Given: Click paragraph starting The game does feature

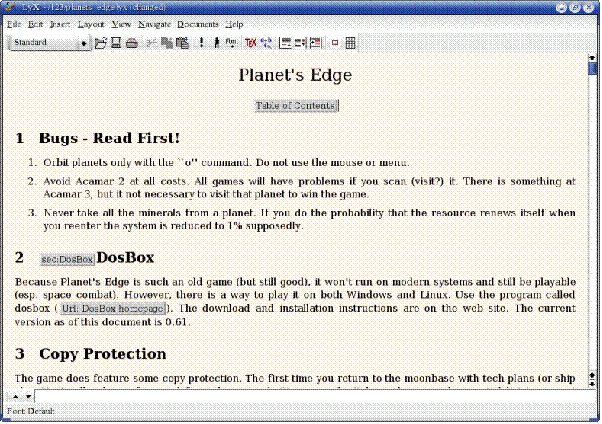Looking at the screenshot, I should (295, 379).
